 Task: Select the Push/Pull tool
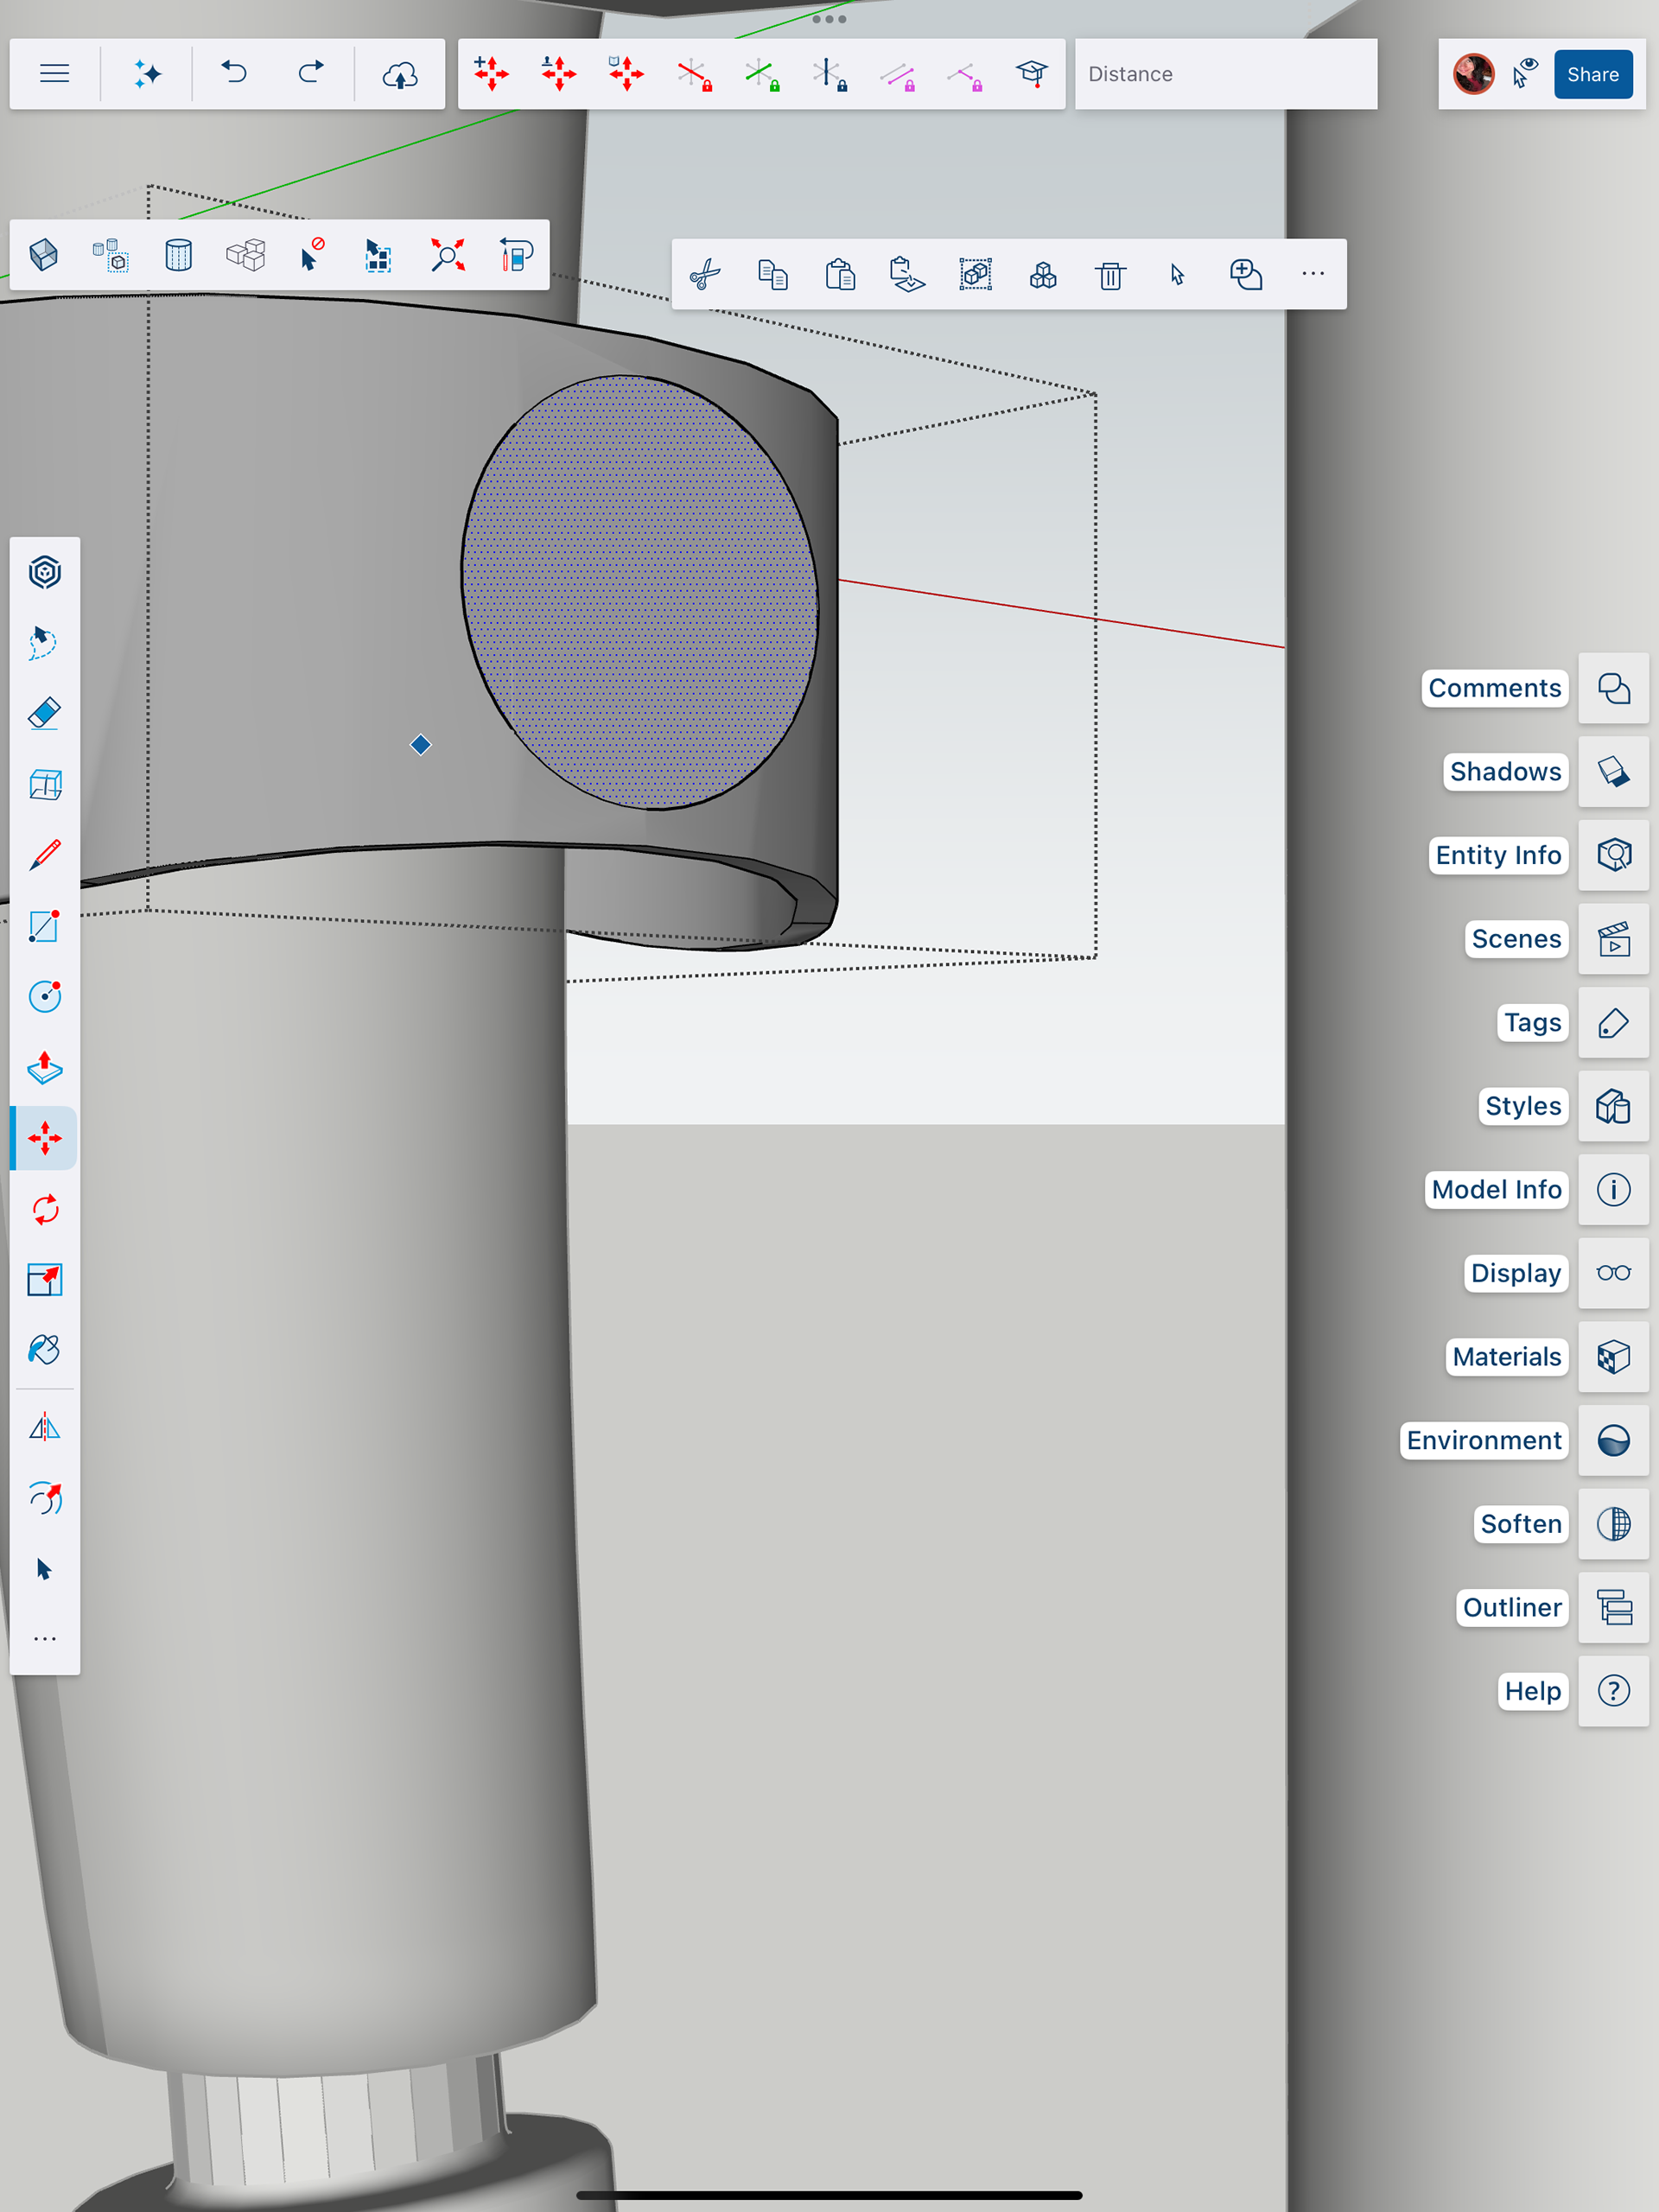45,1068
